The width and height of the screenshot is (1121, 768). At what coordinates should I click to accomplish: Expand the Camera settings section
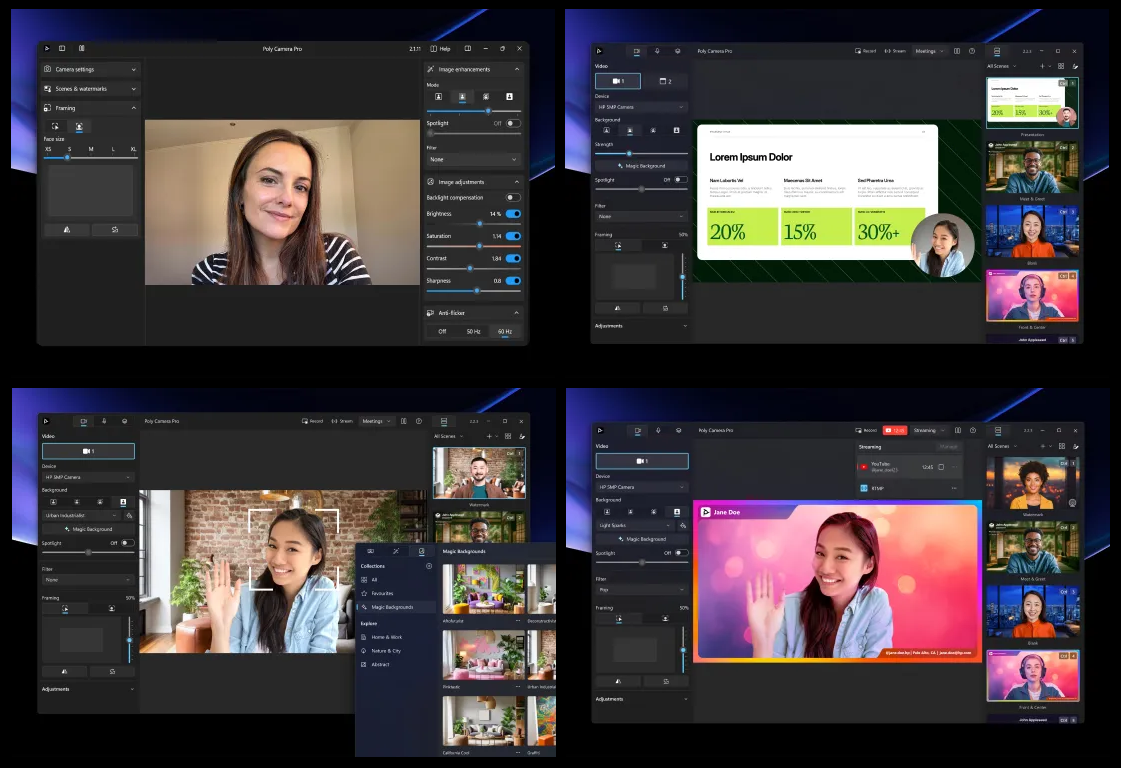tap(90, 69)
